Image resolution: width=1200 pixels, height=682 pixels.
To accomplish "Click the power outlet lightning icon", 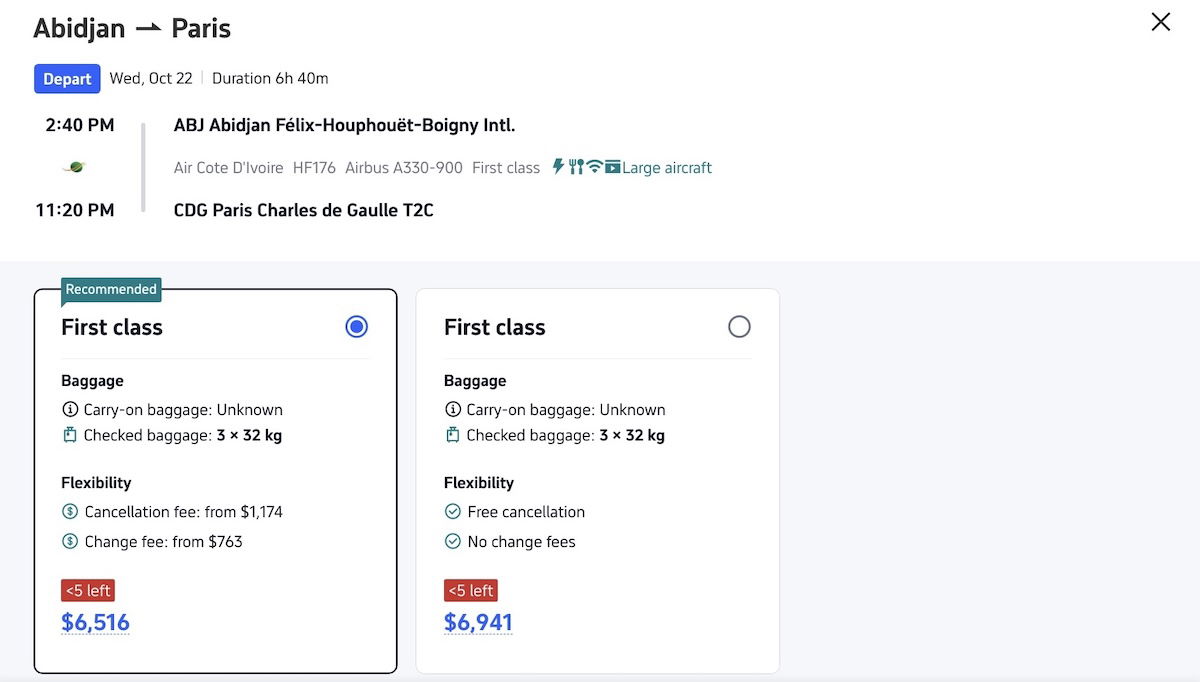I will pos(559,167).
